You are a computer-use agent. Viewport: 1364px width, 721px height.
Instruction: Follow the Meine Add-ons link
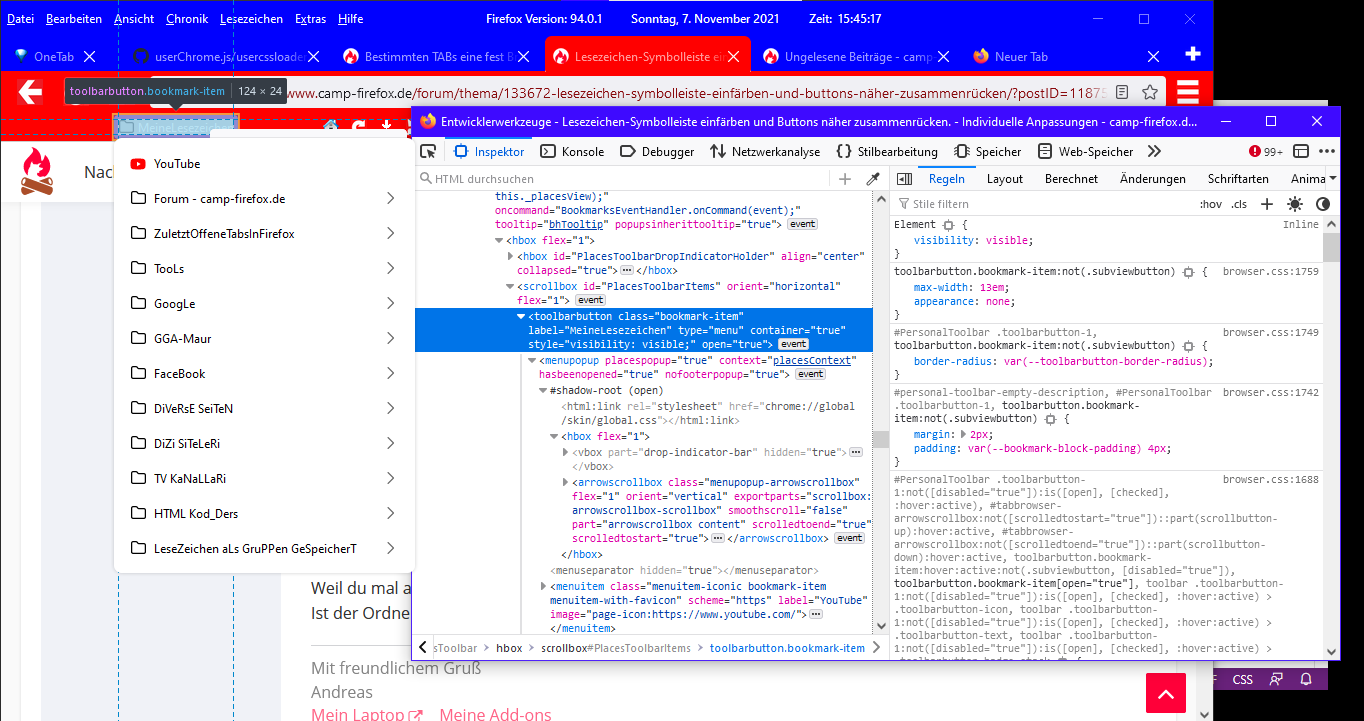tap(494, 714)
